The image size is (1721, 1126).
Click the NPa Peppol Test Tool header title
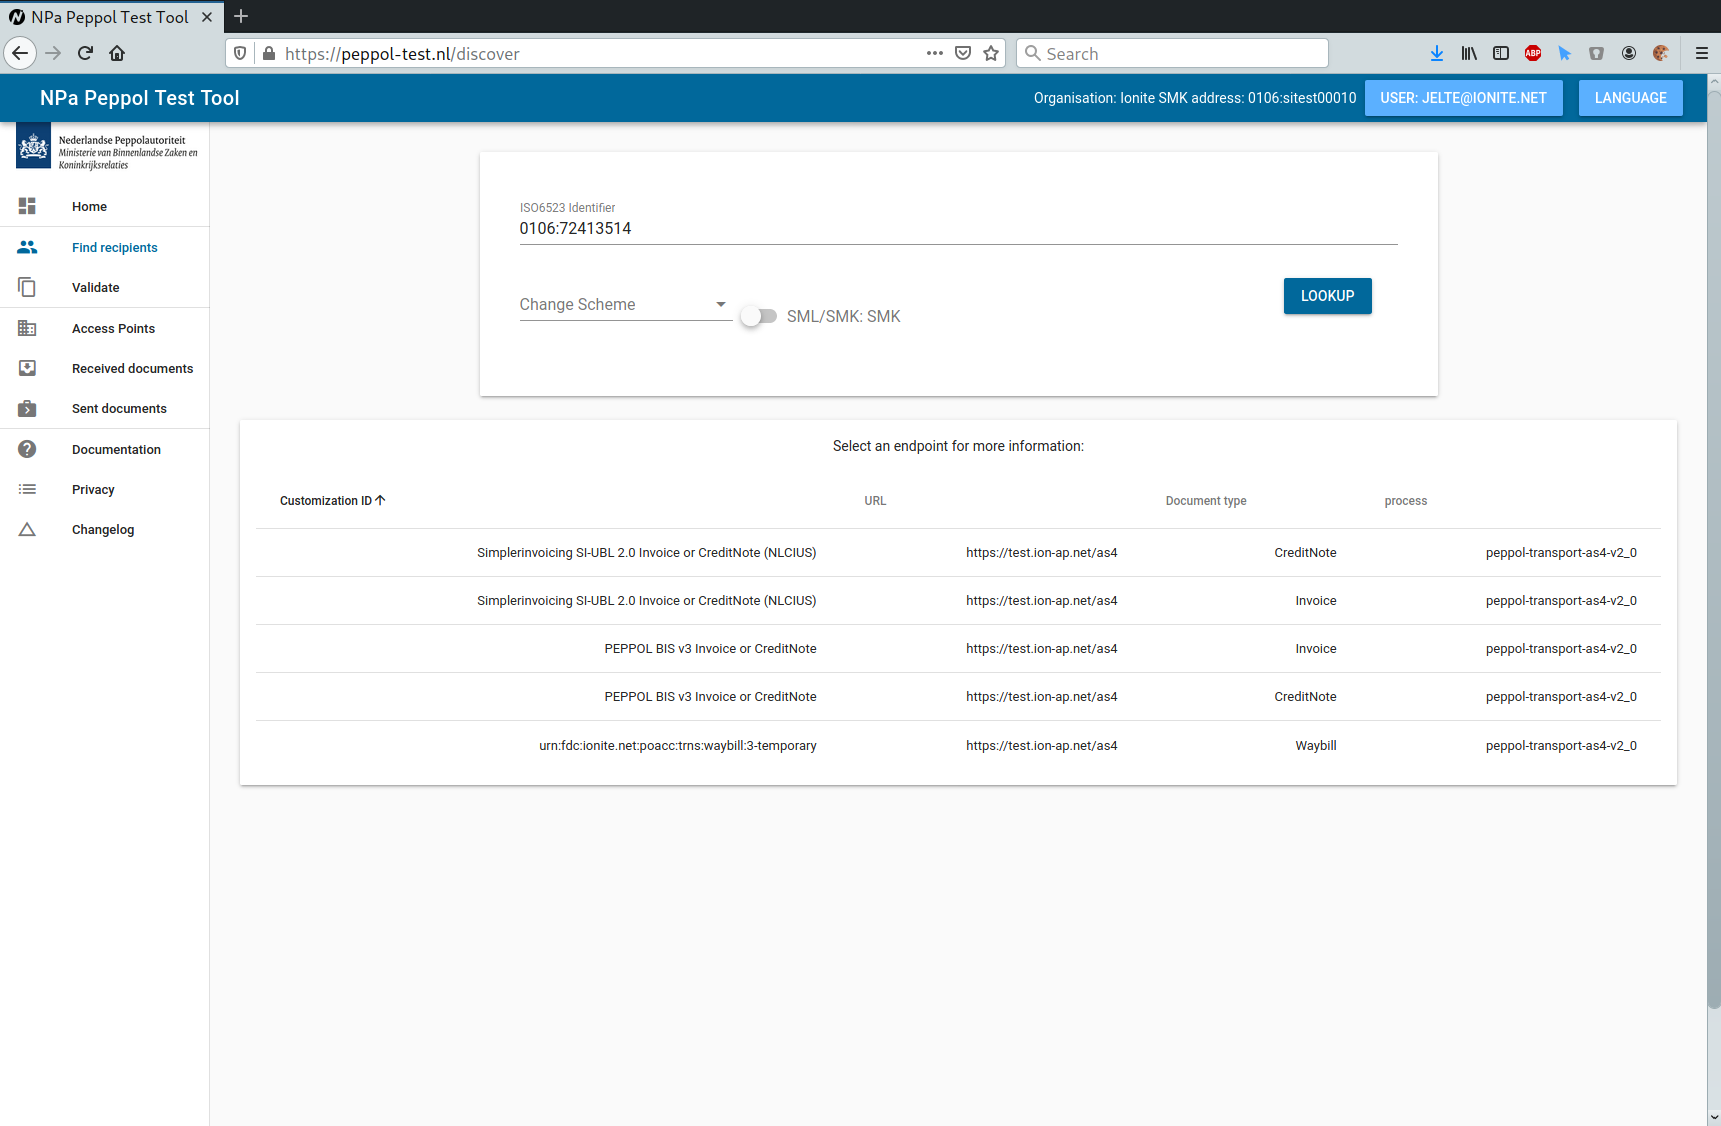coord(140,98)
